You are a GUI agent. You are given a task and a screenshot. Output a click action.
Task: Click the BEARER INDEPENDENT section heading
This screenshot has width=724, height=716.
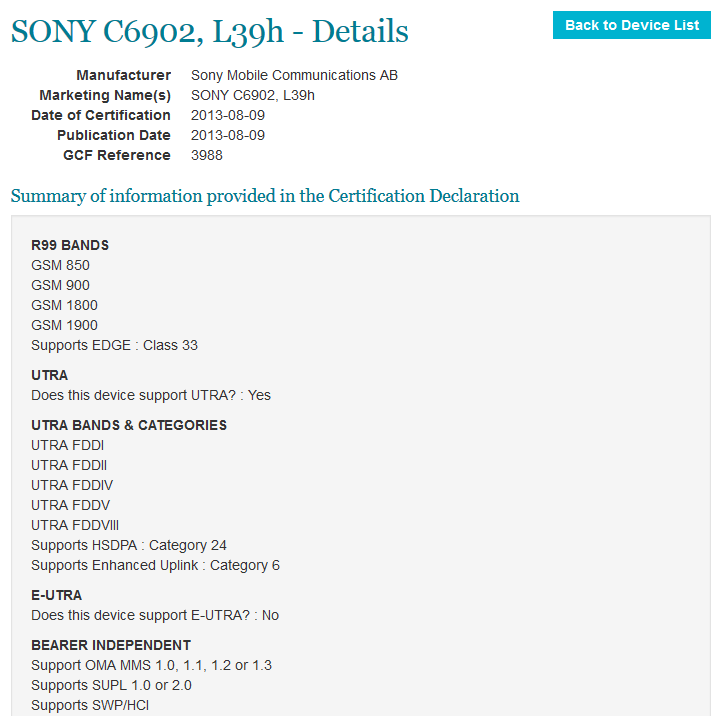coord(111,645)
